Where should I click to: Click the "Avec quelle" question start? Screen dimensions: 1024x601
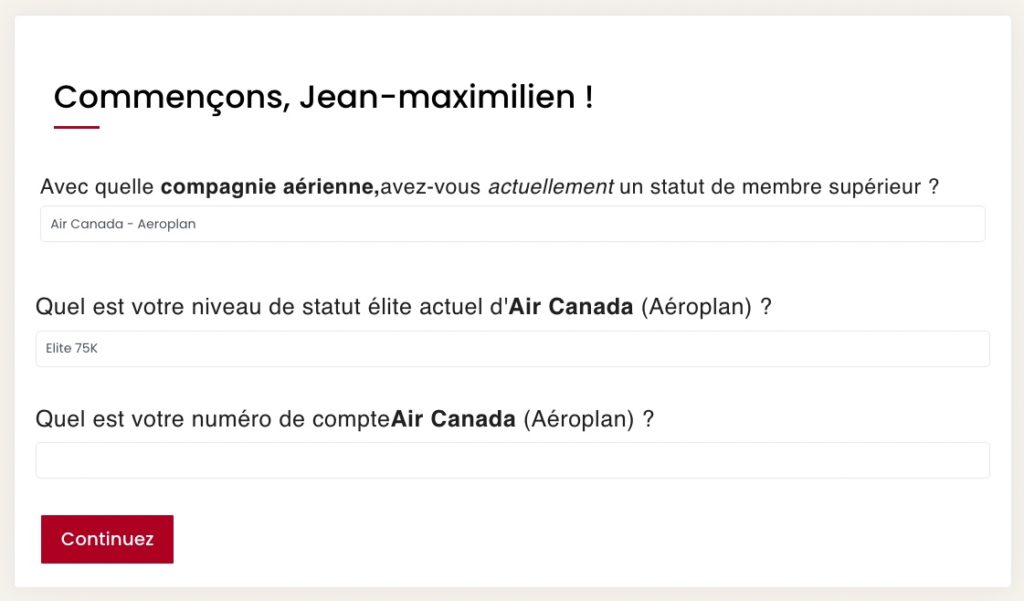coord(97,187)
